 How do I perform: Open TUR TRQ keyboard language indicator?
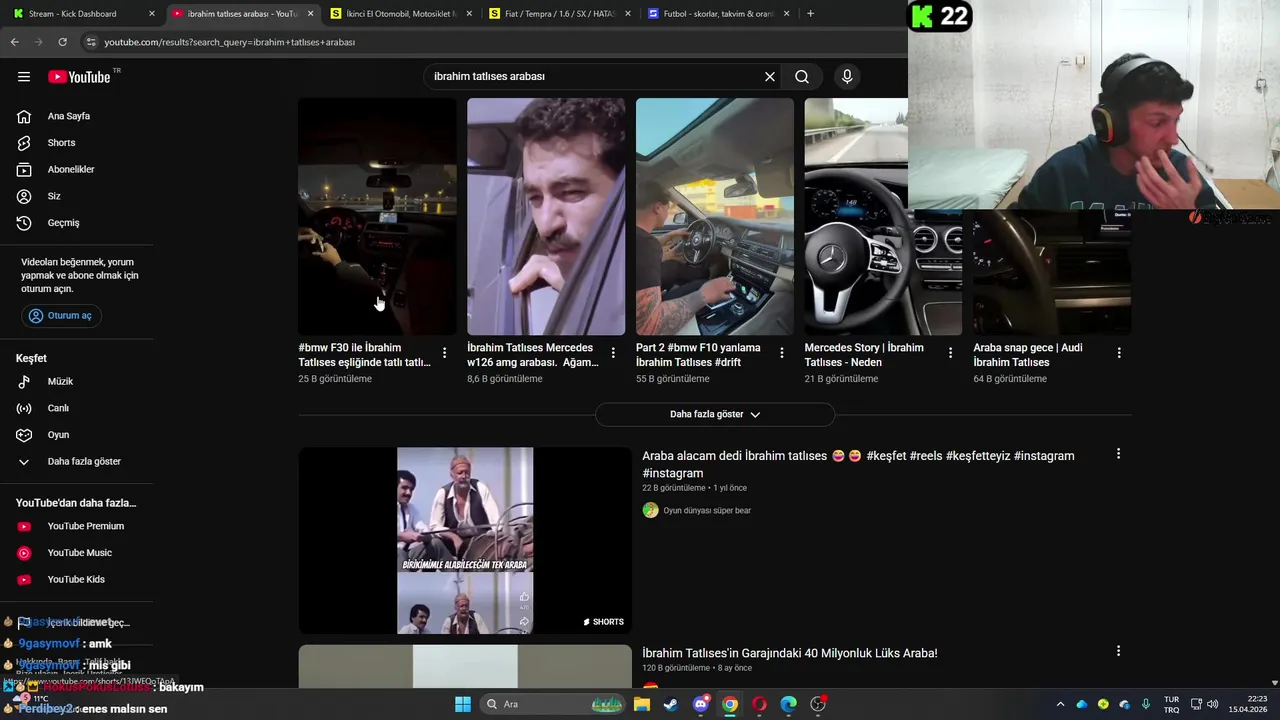[1171, 704]
